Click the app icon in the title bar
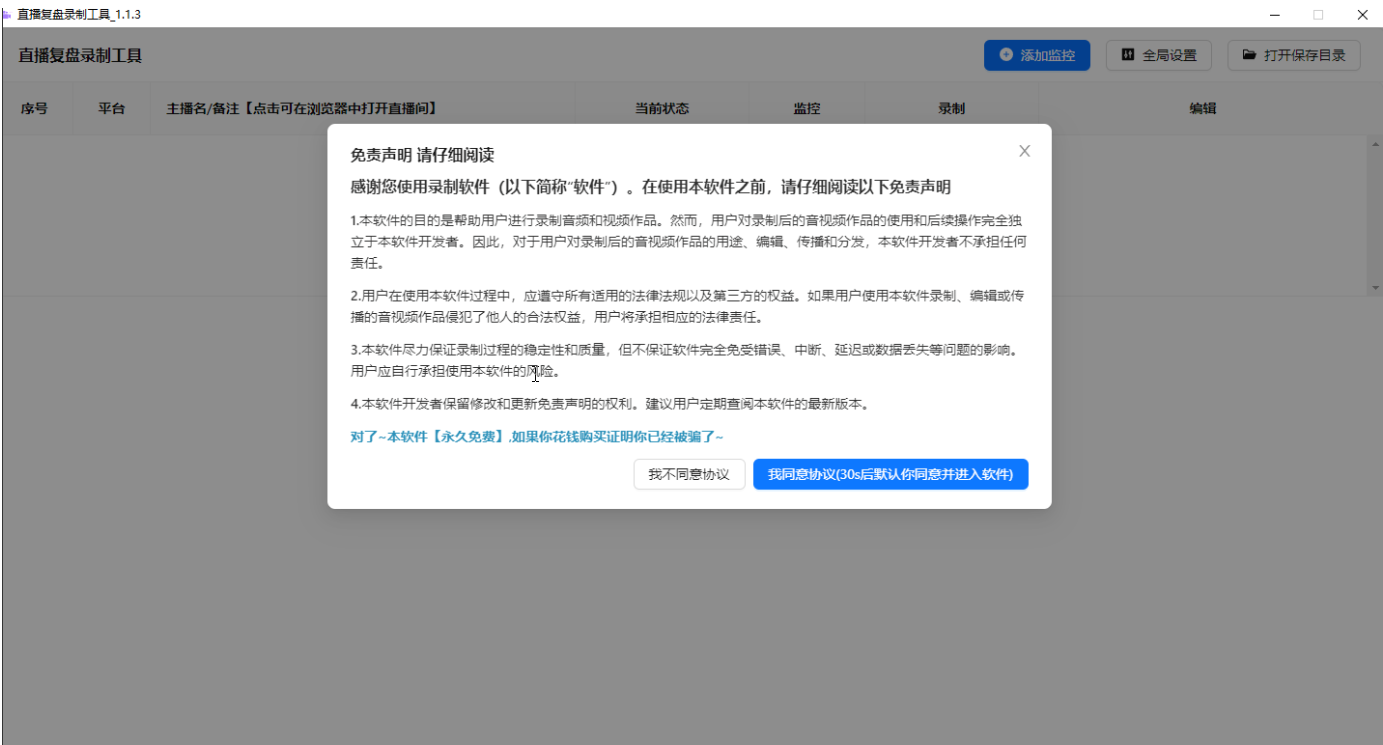Screen dimensions: 1383x745 (x=8, y=14)
